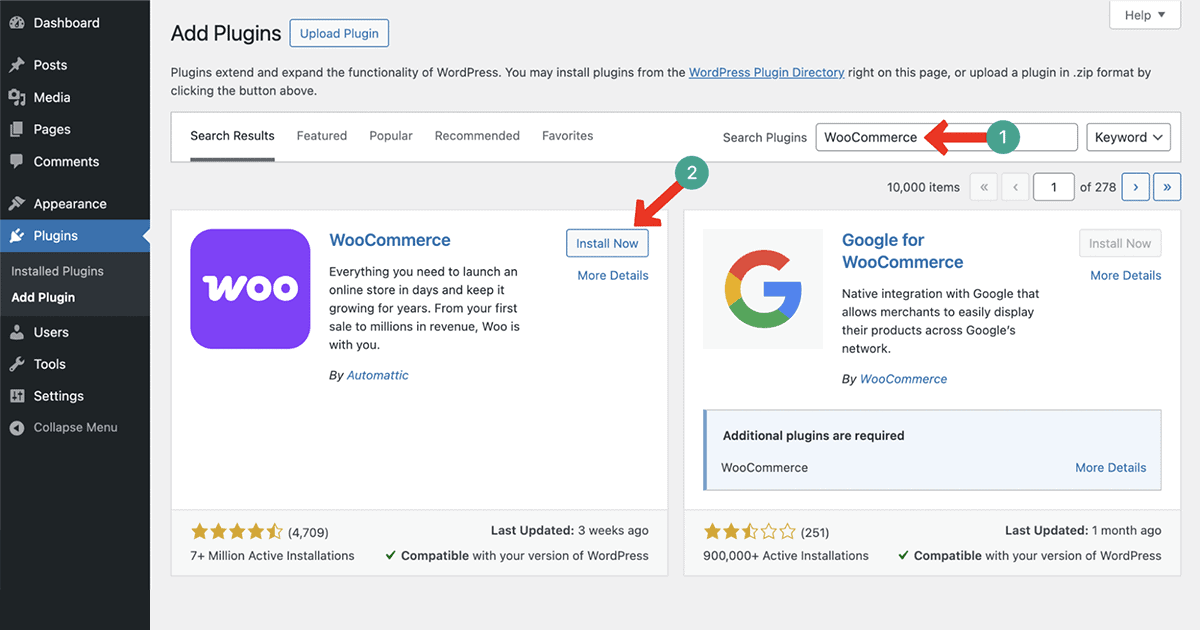The height and width of the screenshot is (630, 1200).
Task: Click the plugin search input field
Action: (x=900, y=137)
